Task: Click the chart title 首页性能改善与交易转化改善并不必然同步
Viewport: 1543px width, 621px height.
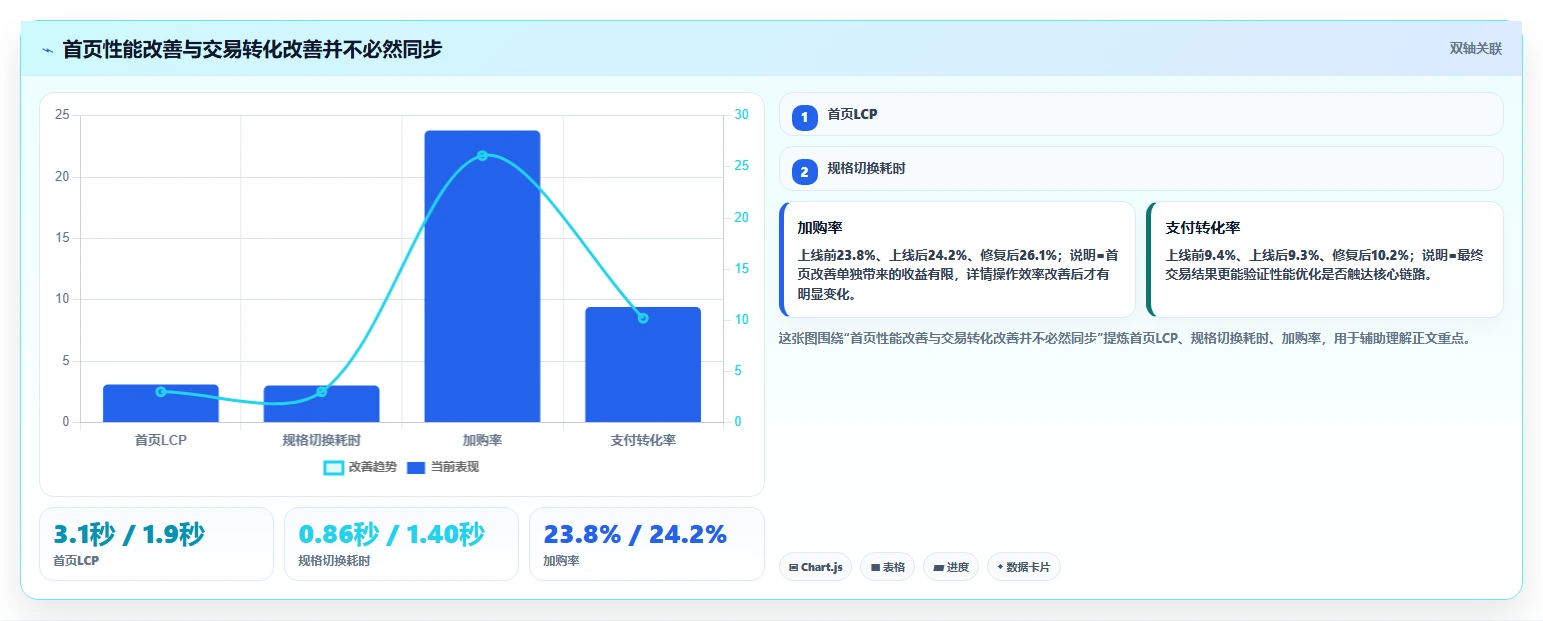Action: (252, 49)
